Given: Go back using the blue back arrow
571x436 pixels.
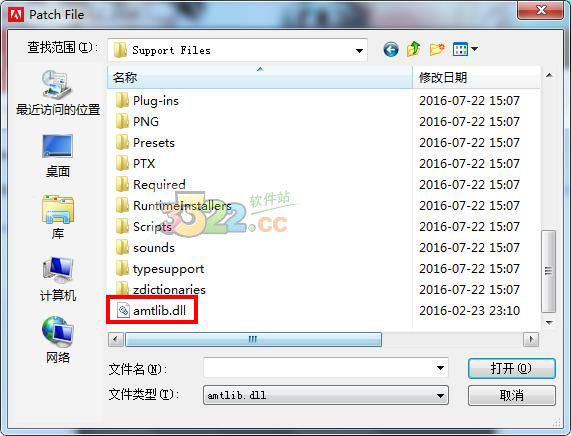Looking at the screenshot, I should pos(391,49).
